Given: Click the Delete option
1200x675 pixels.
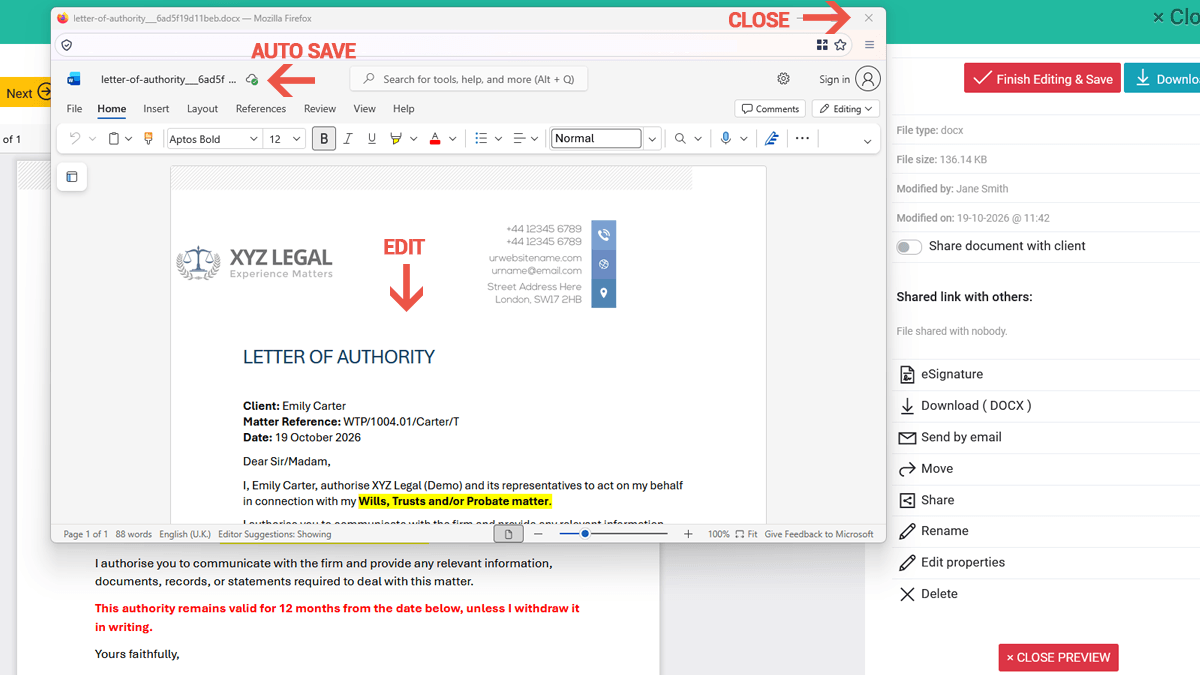Looking at the screenshot, I should pyautogui.click(x=928, y=594).
